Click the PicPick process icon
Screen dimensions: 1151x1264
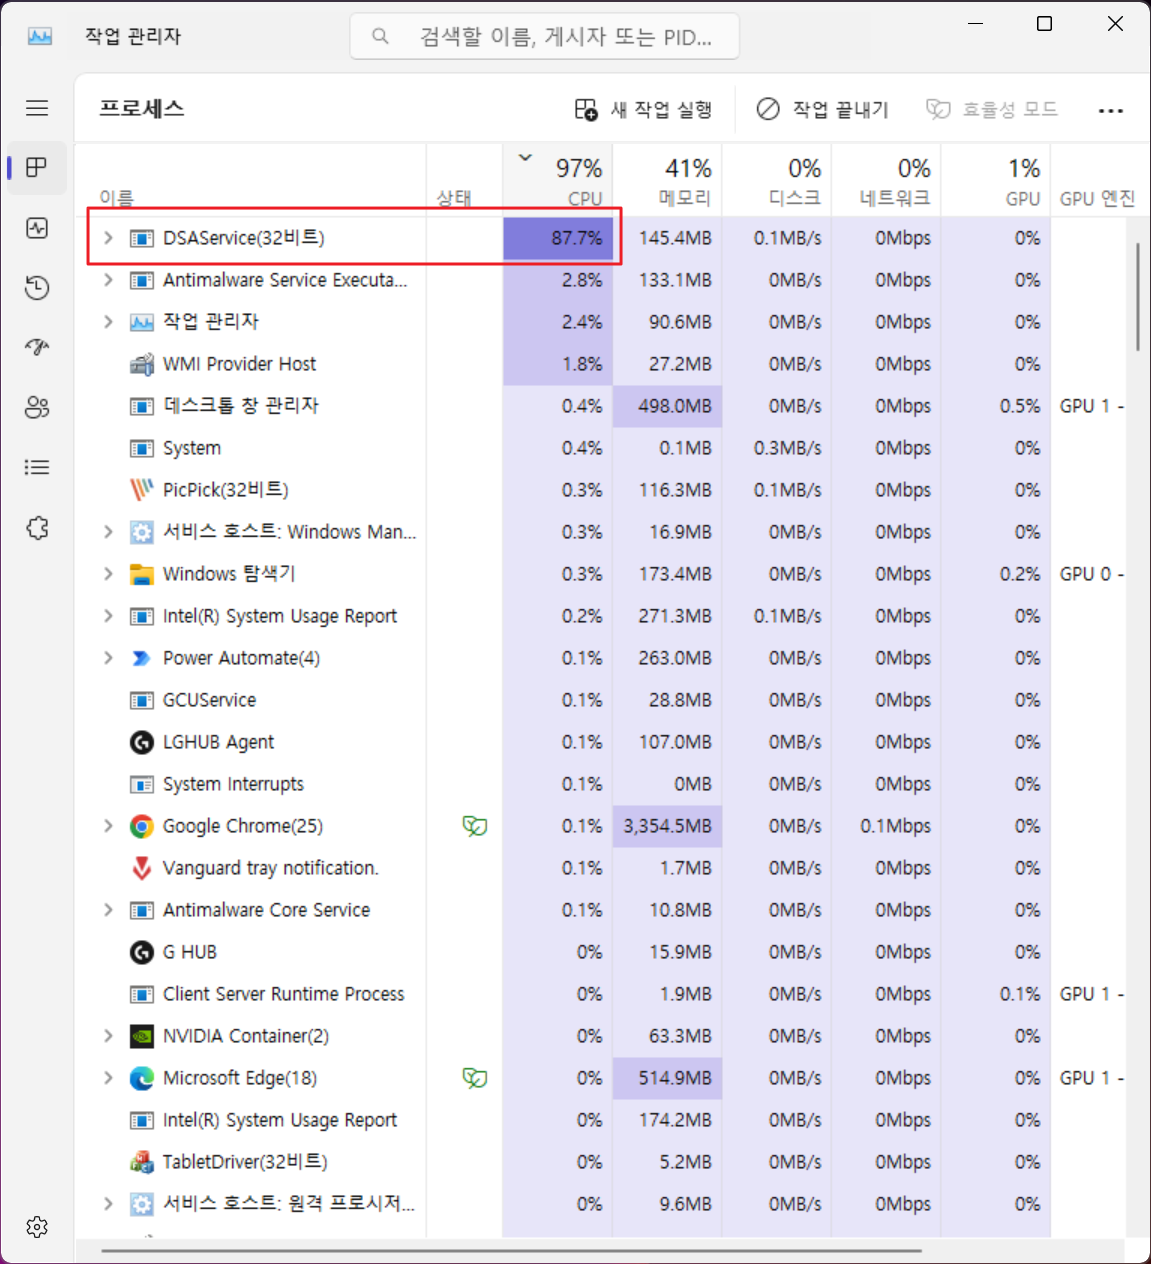coord(142,490)
